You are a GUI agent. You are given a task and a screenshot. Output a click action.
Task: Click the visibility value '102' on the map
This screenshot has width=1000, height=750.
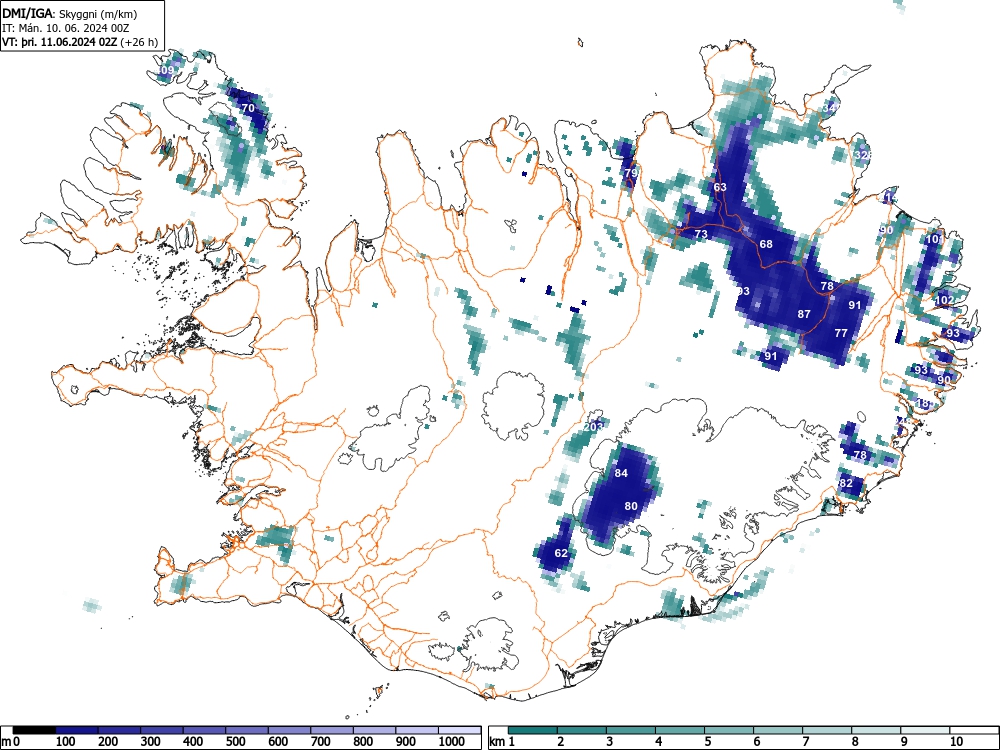(x=945, y=300)
